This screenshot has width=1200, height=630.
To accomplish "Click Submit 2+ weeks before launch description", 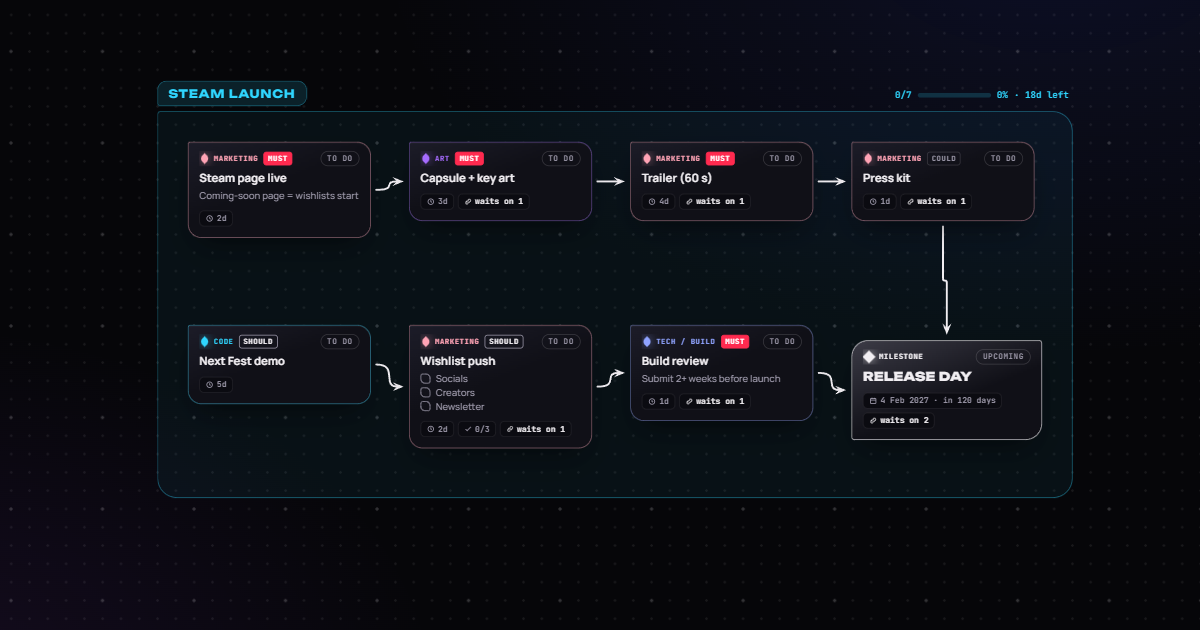I will tap(711, 379).
